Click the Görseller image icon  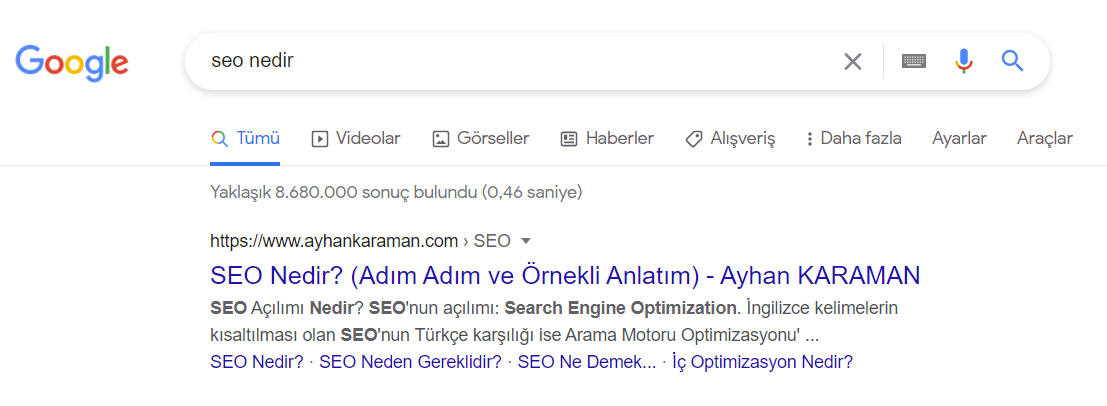tap(441, 139)
